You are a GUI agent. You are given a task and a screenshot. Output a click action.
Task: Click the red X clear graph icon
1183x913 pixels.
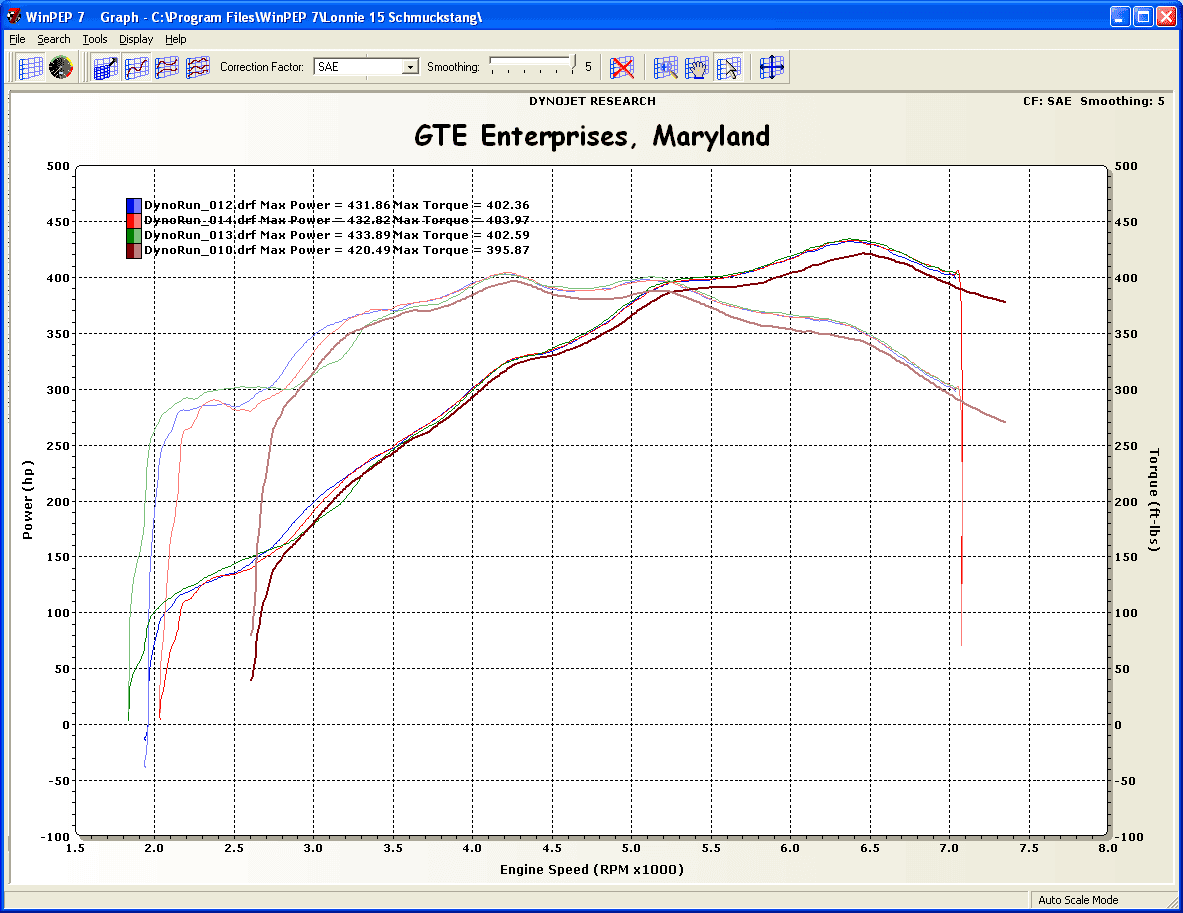click(622, 67)
